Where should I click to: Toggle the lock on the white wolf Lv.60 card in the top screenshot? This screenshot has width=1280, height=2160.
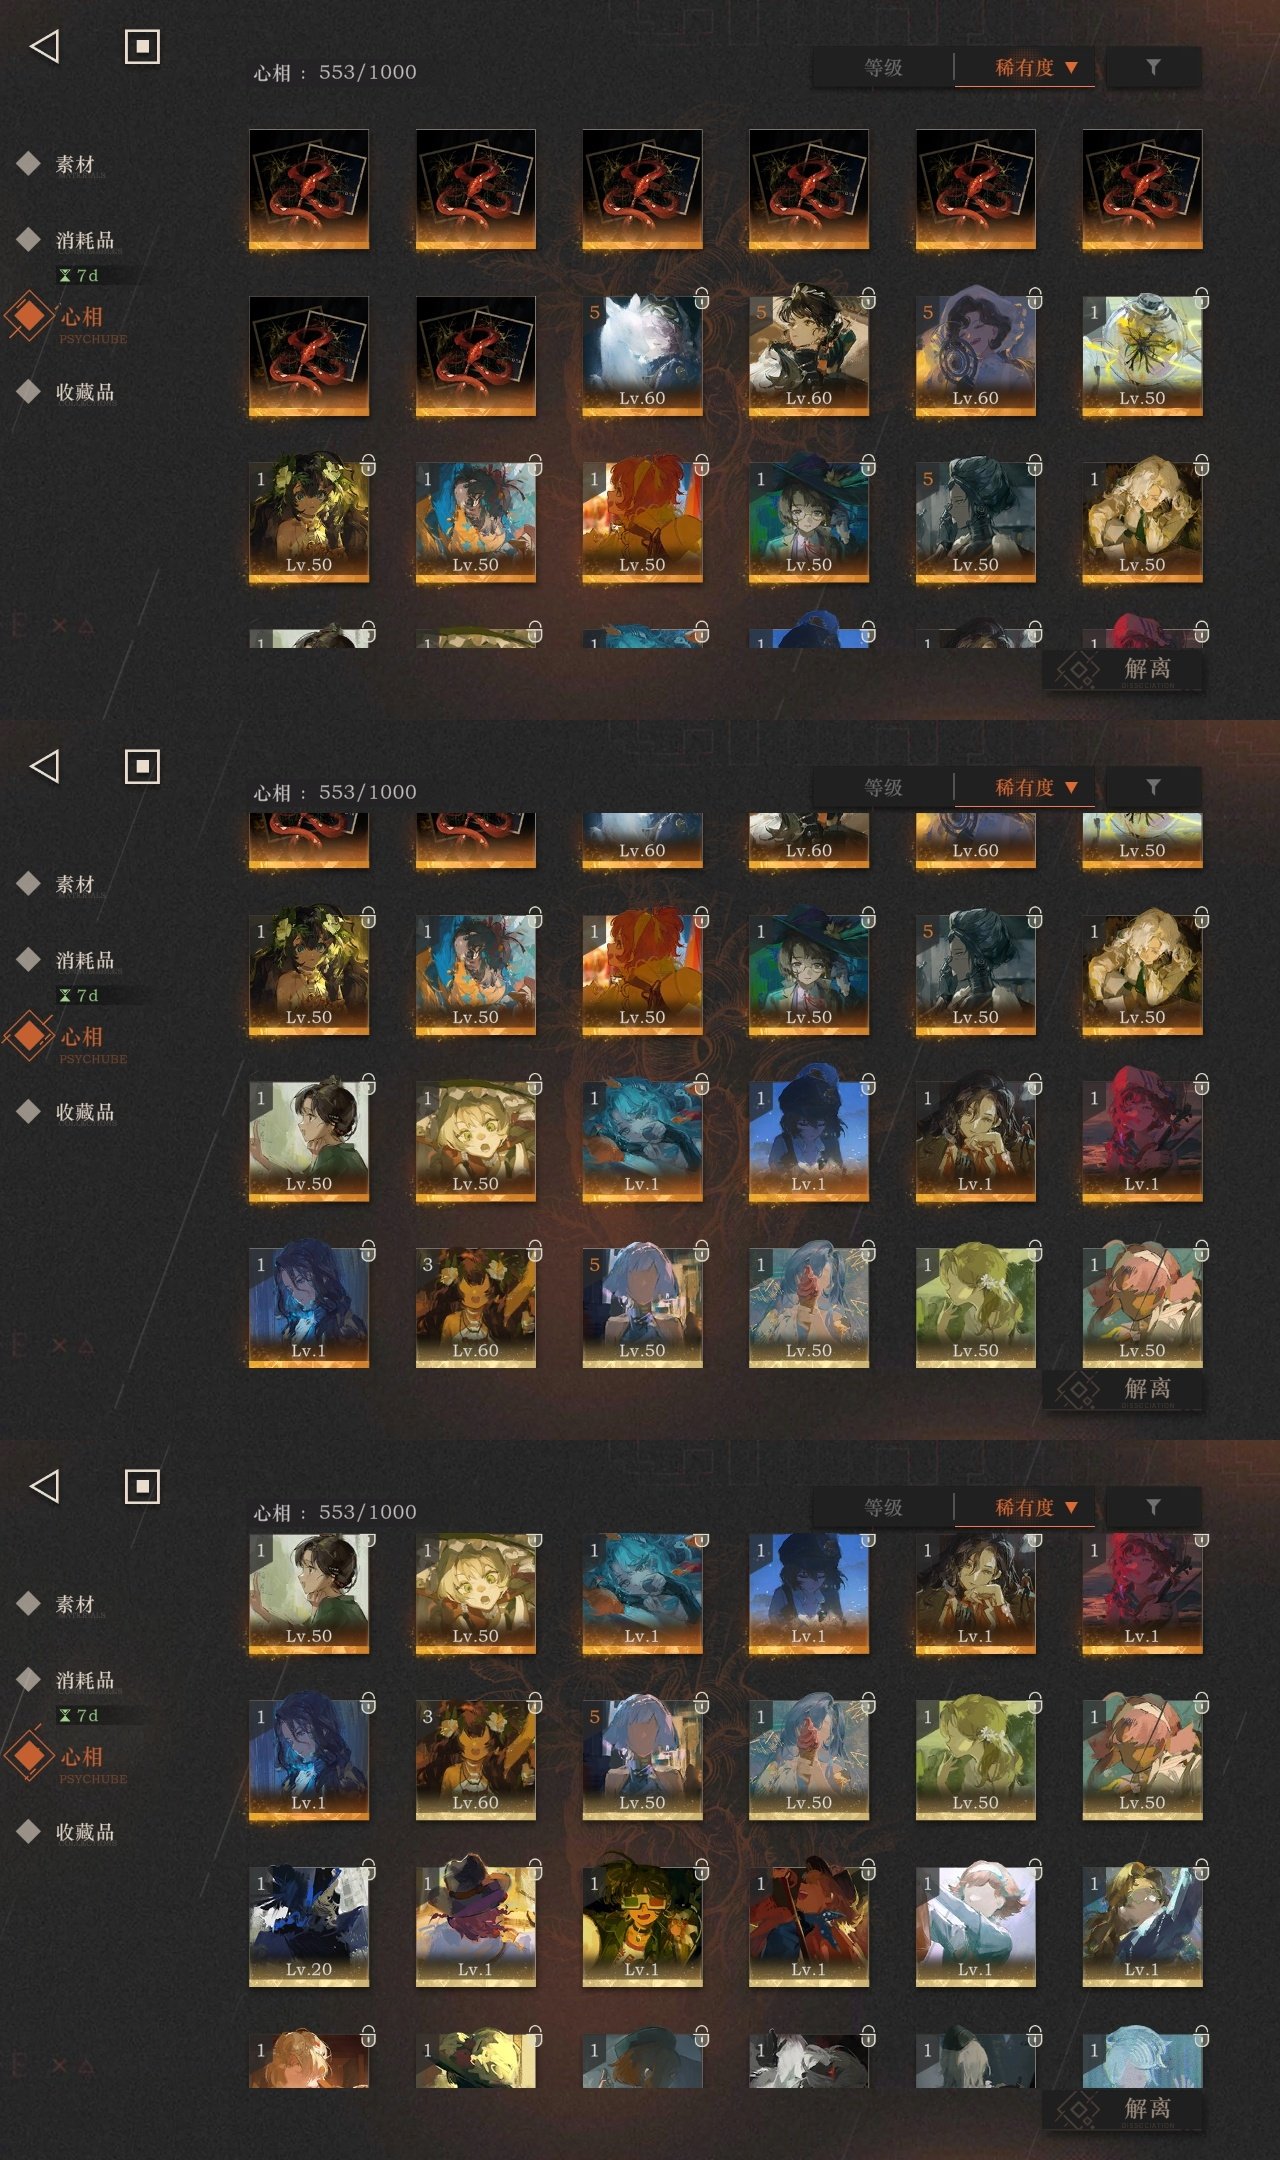coord(701,298)
